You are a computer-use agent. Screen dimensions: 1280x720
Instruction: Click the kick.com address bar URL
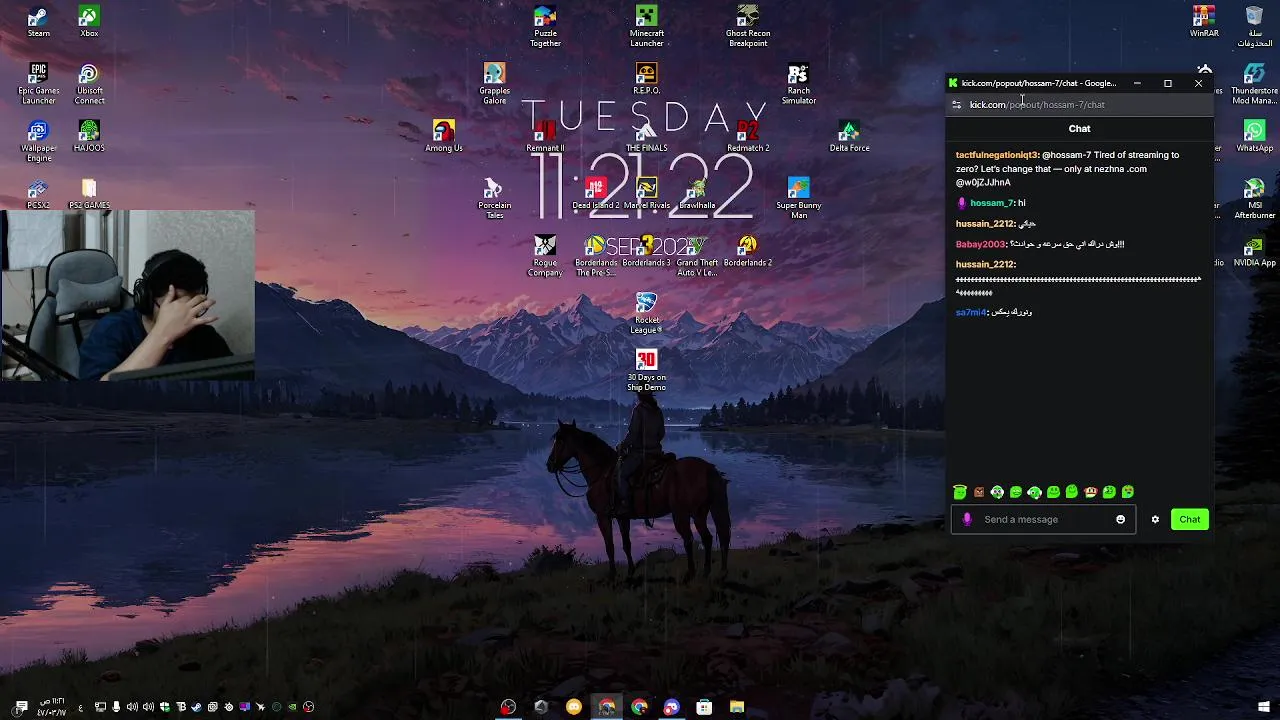1037,104
